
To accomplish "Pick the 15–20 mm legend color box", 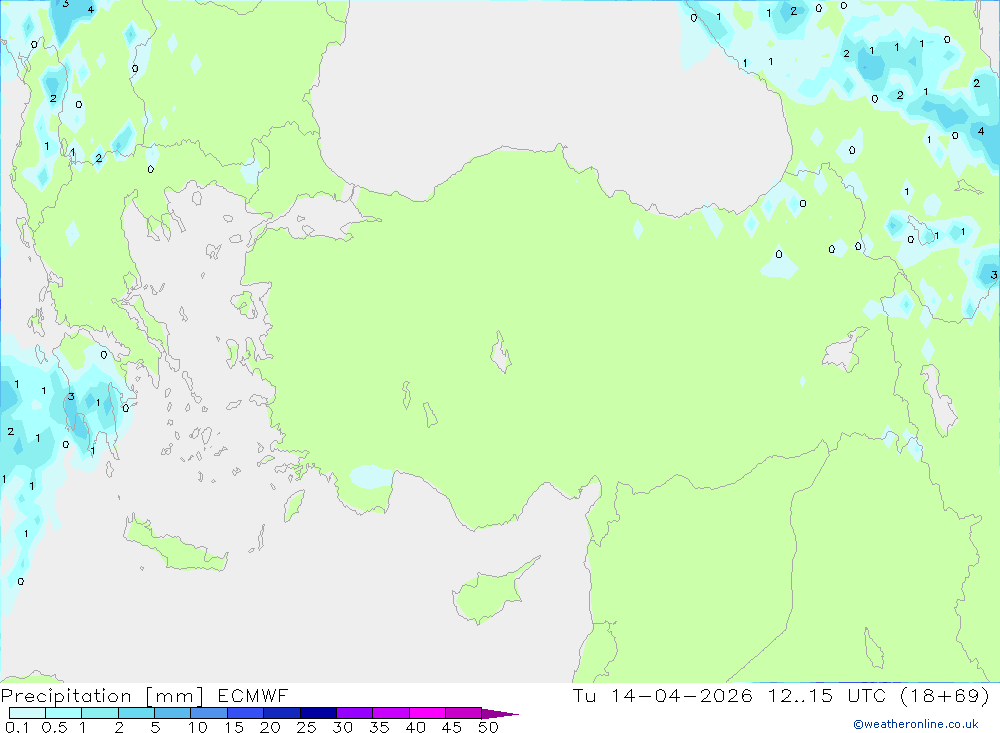I will pos(246,713).
